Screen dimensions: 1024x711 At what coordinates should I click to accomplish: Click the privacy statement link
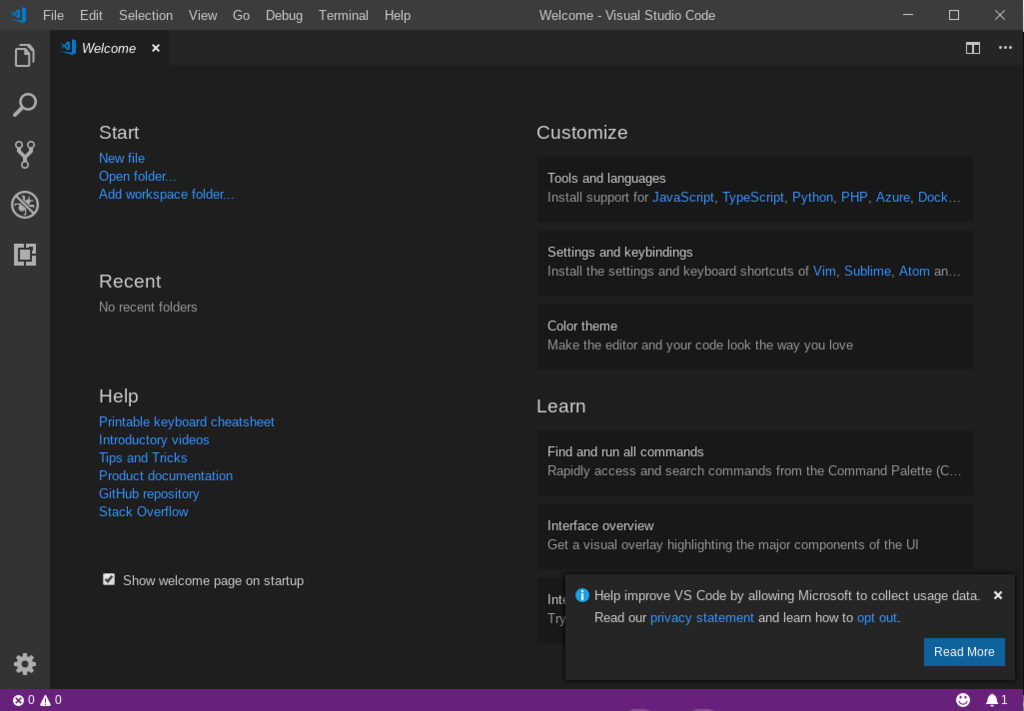pyautogui.click(x=702, y=618)
